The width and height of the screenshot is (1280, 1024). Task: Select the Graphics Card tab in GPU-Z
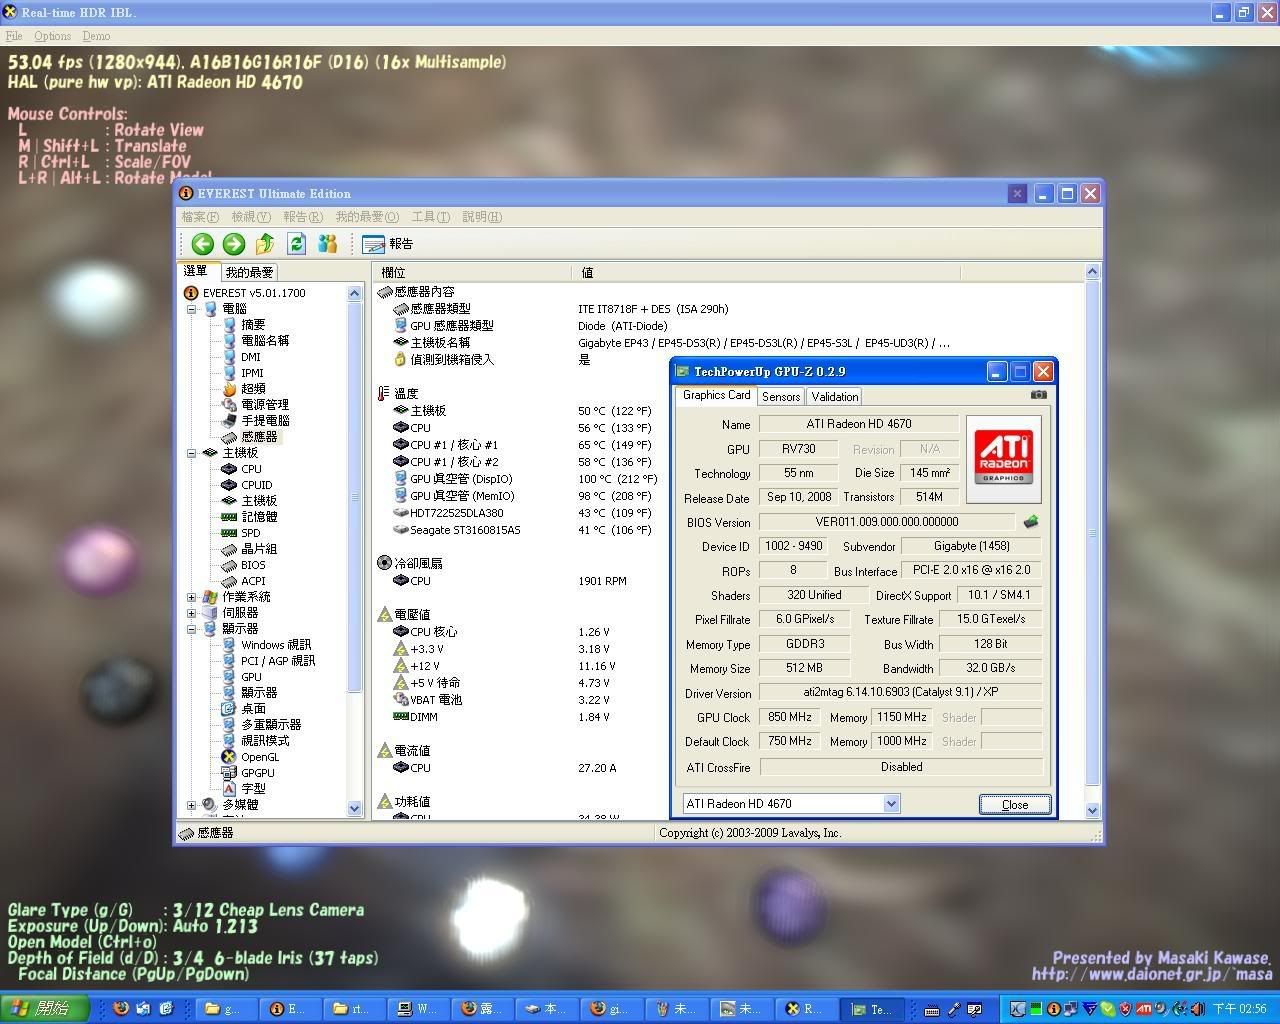(x=716, y=395)
